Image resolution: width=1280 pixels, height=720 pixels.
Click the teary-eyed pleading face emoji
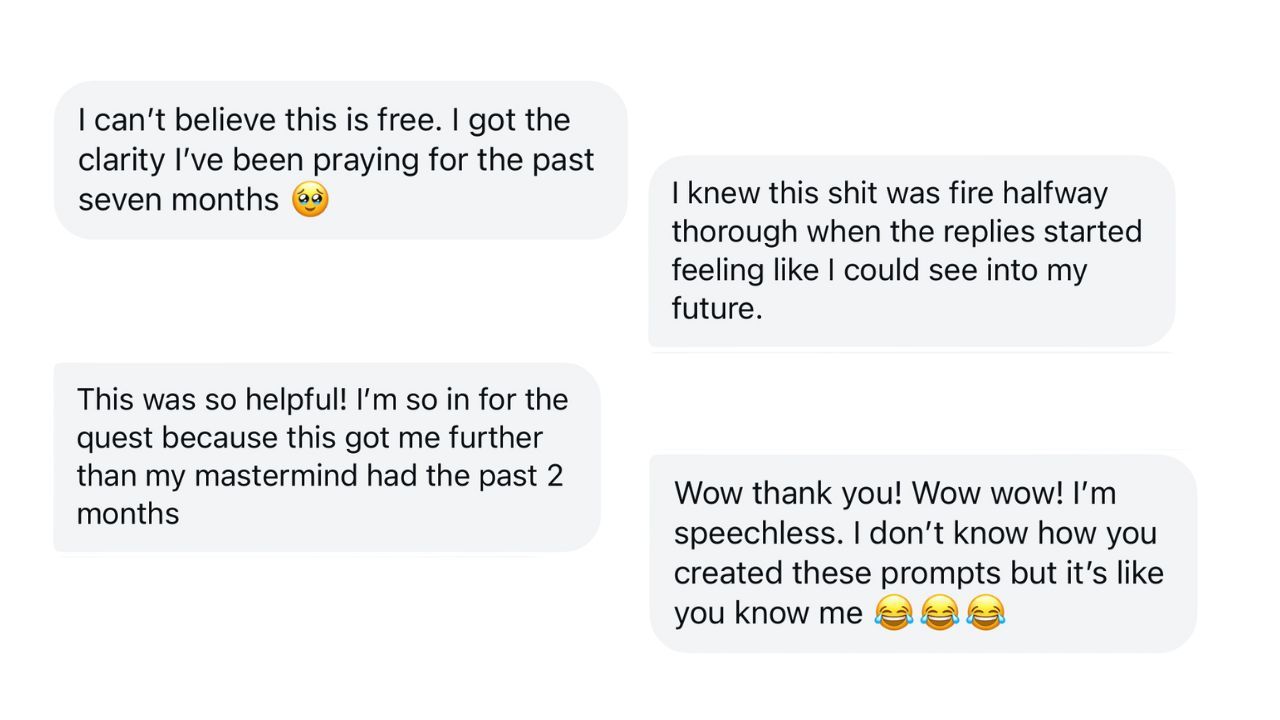310,200
